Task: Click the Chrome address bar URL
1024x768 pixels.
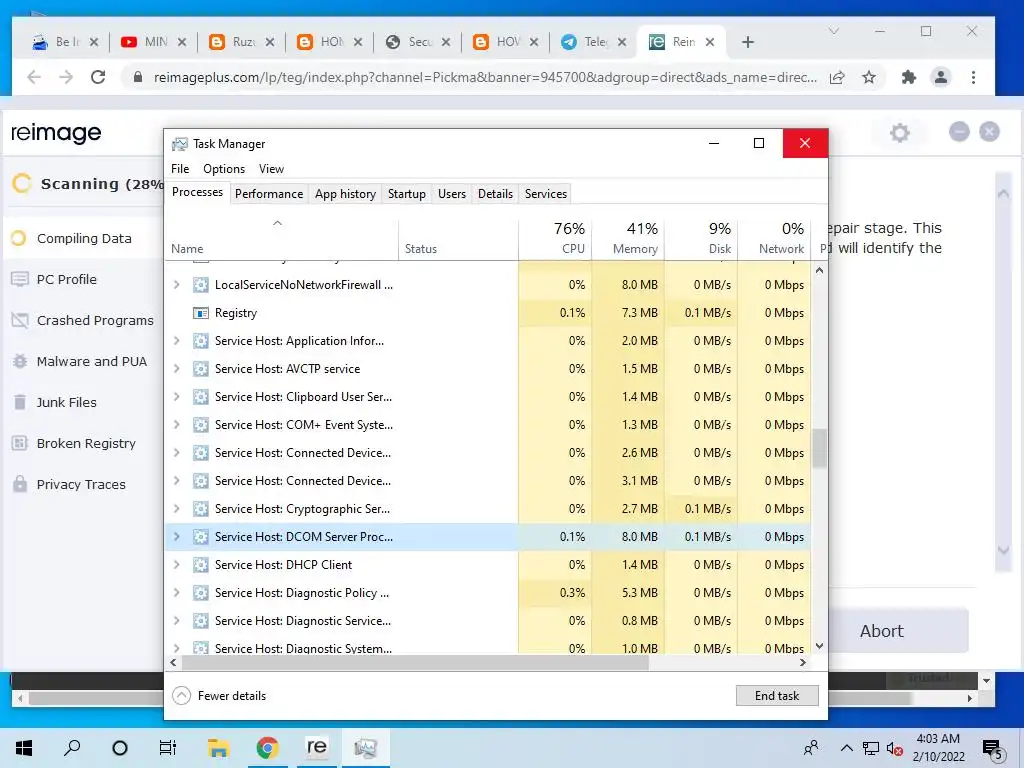Action: 485,78
